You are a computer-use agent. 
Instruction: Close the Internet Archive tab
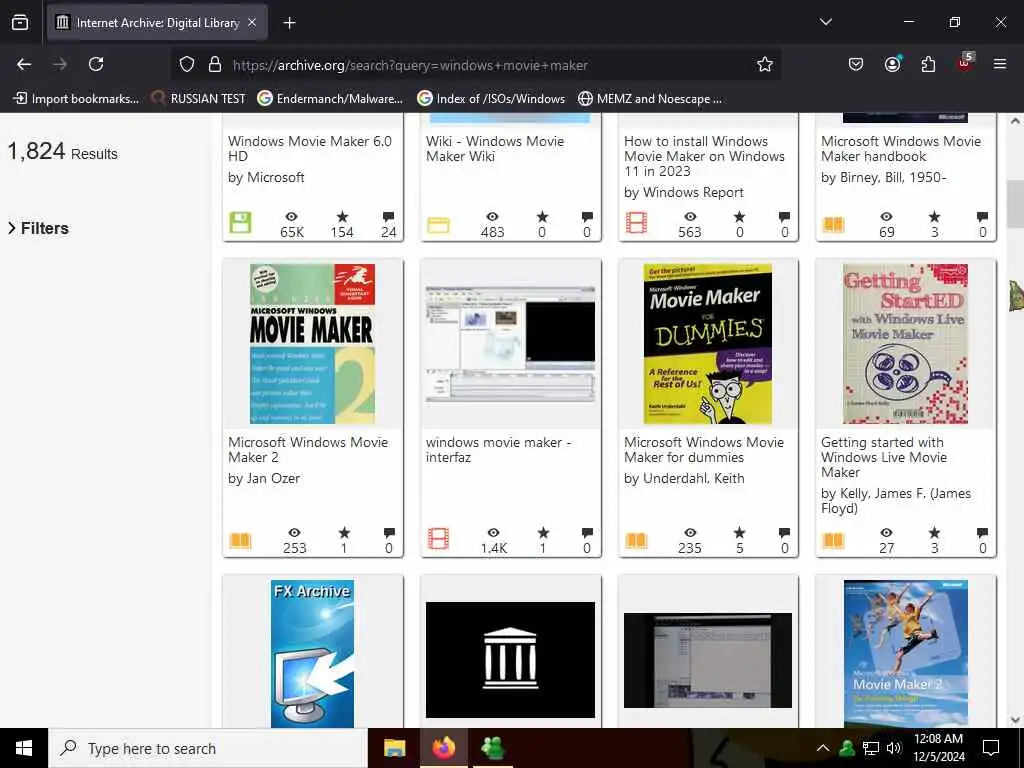coord(252,23)
